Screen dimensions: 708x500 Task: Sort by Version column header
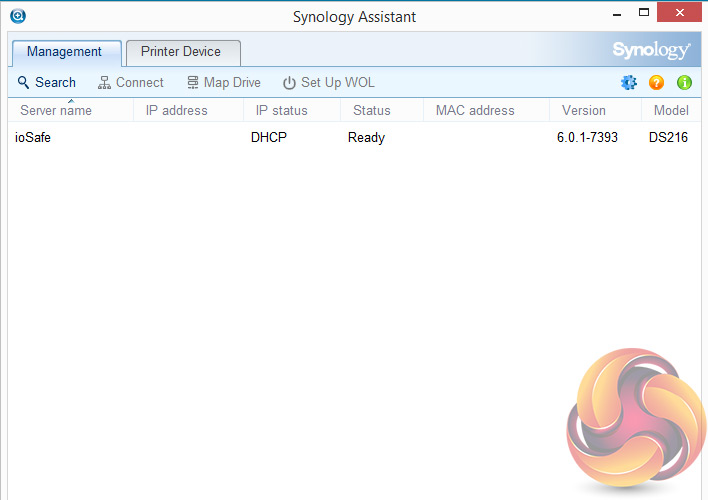[595, 110]
